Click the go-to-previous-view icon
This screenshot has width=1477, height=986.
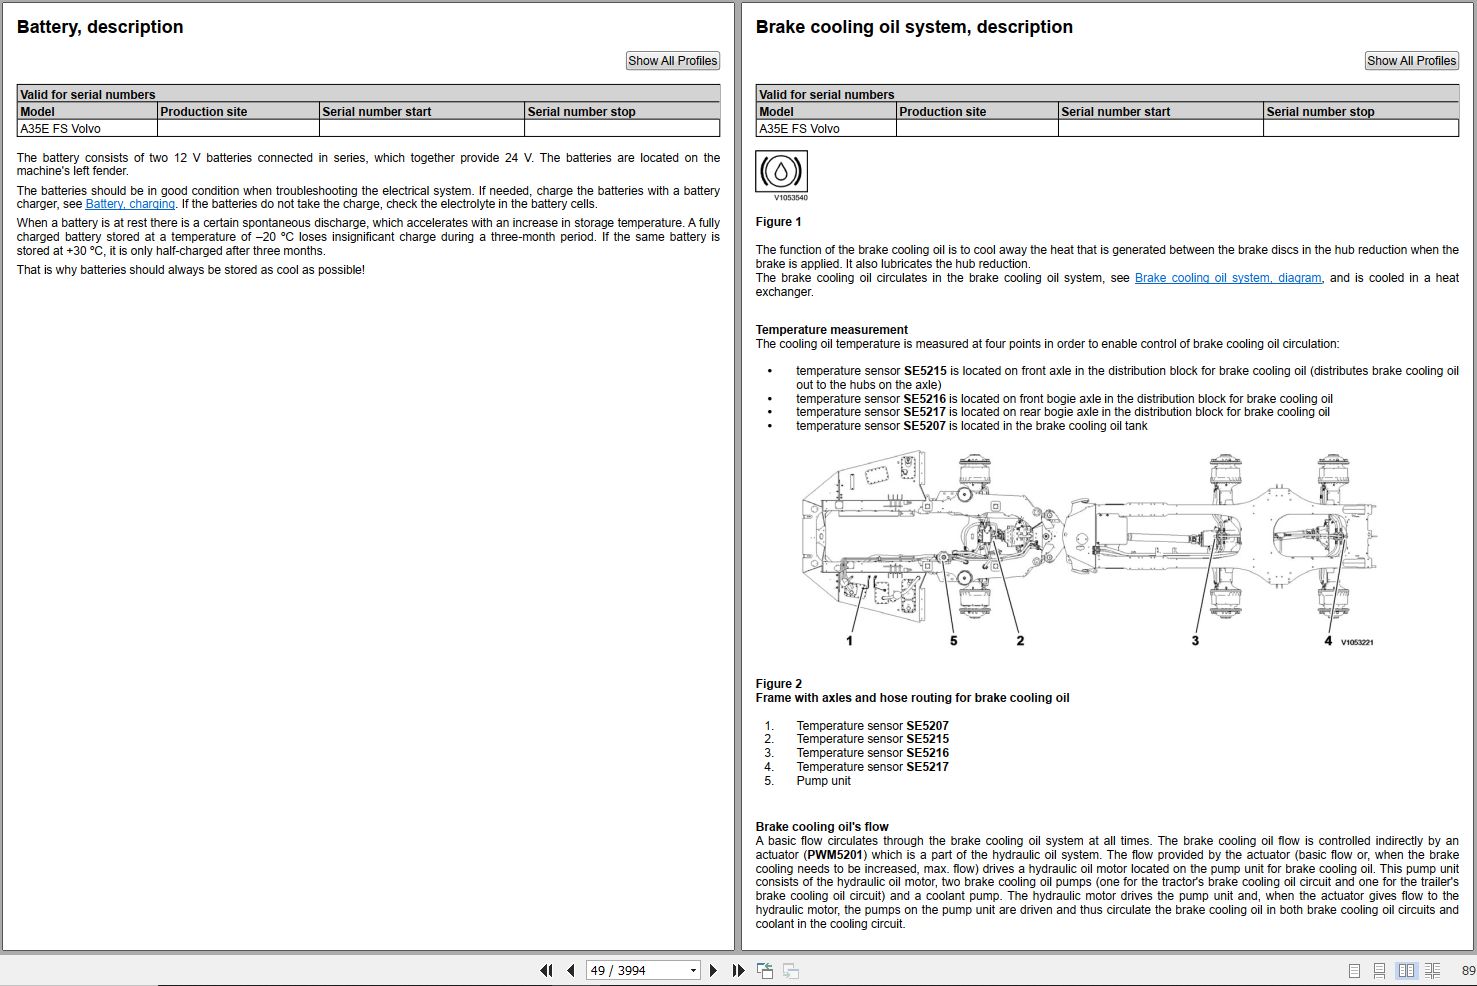coord(765,970)
